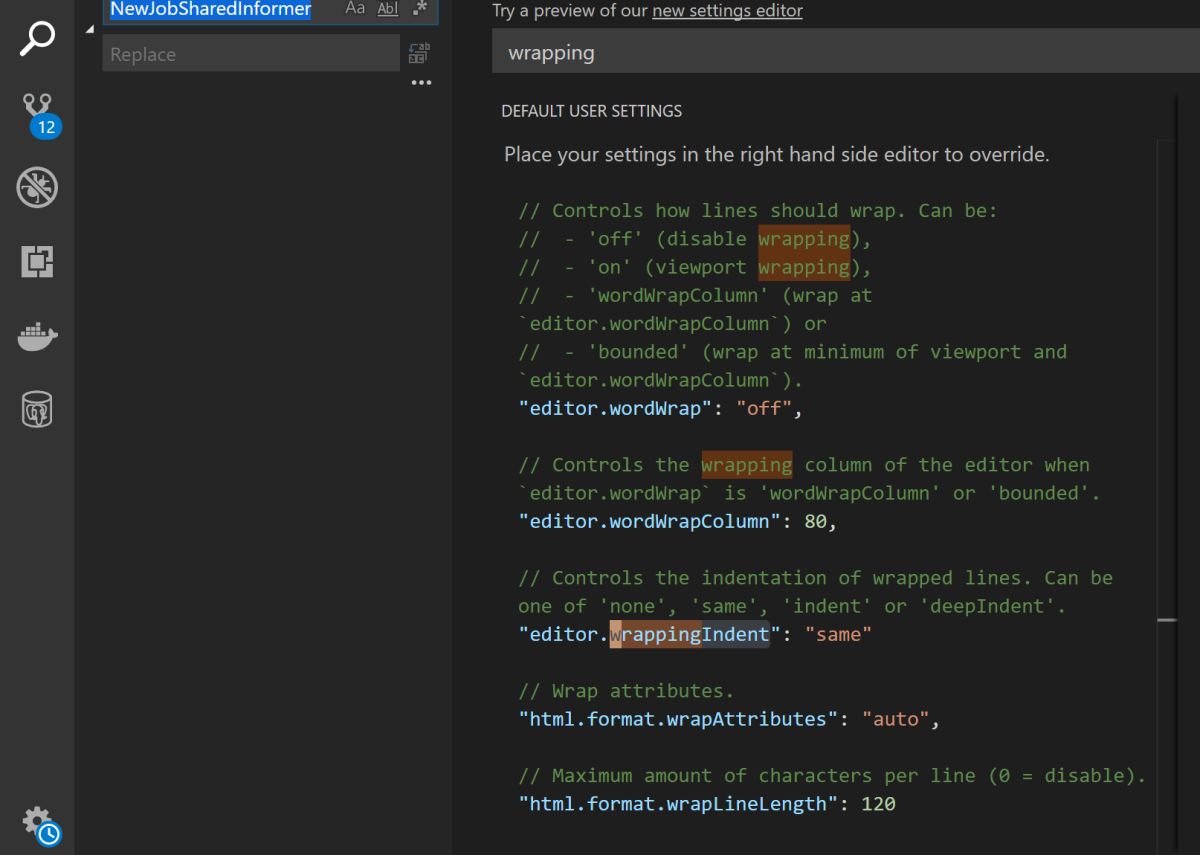Open the Docker explorer icon

coord(37,337)
